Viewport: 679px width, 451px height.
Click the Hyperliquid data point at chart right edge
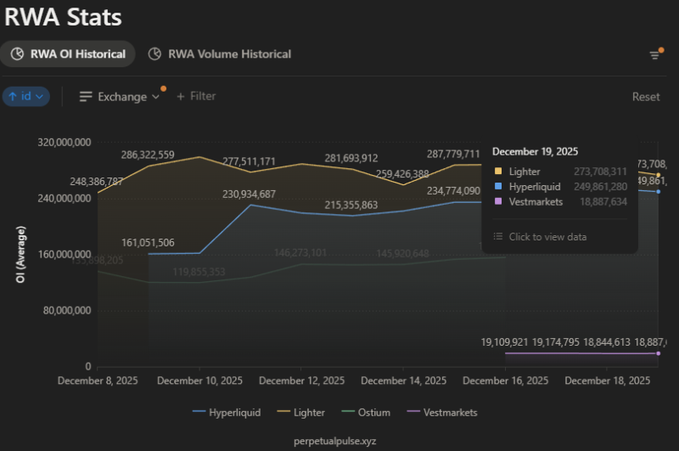[x=658, y=191]
